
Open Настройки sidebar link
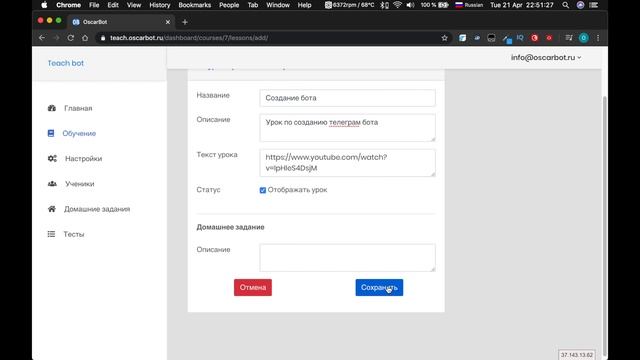click(84, 158)
